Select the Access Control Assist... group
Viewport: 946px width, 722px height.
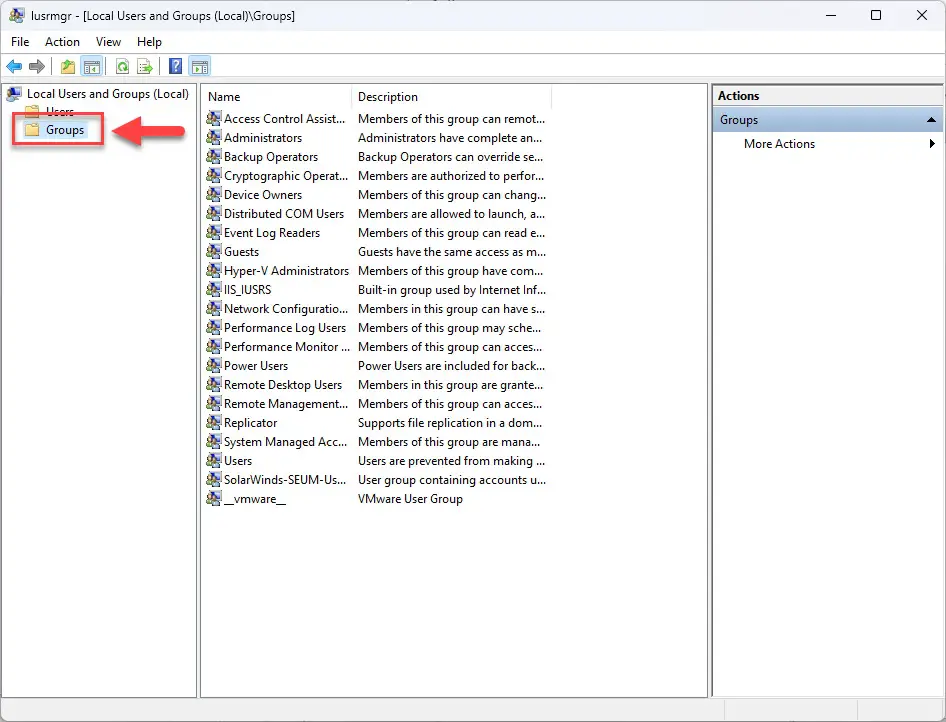[284, 119]
